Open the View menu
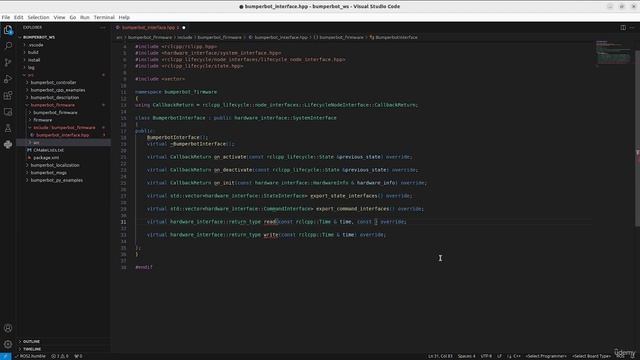 [x=59, y=17]
